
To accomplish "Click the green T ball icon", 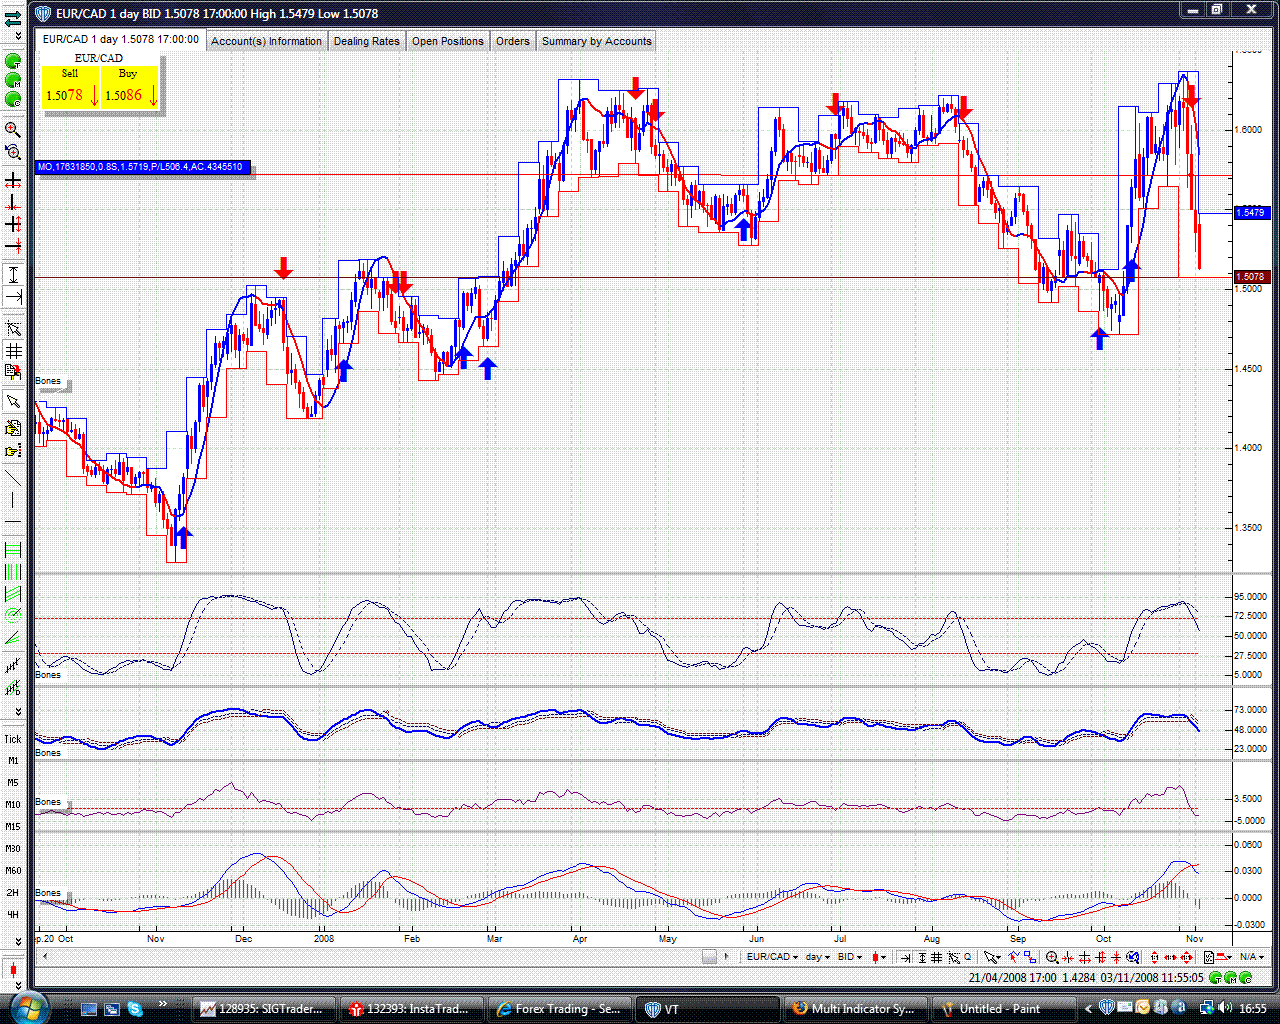I will coord(13,61).
